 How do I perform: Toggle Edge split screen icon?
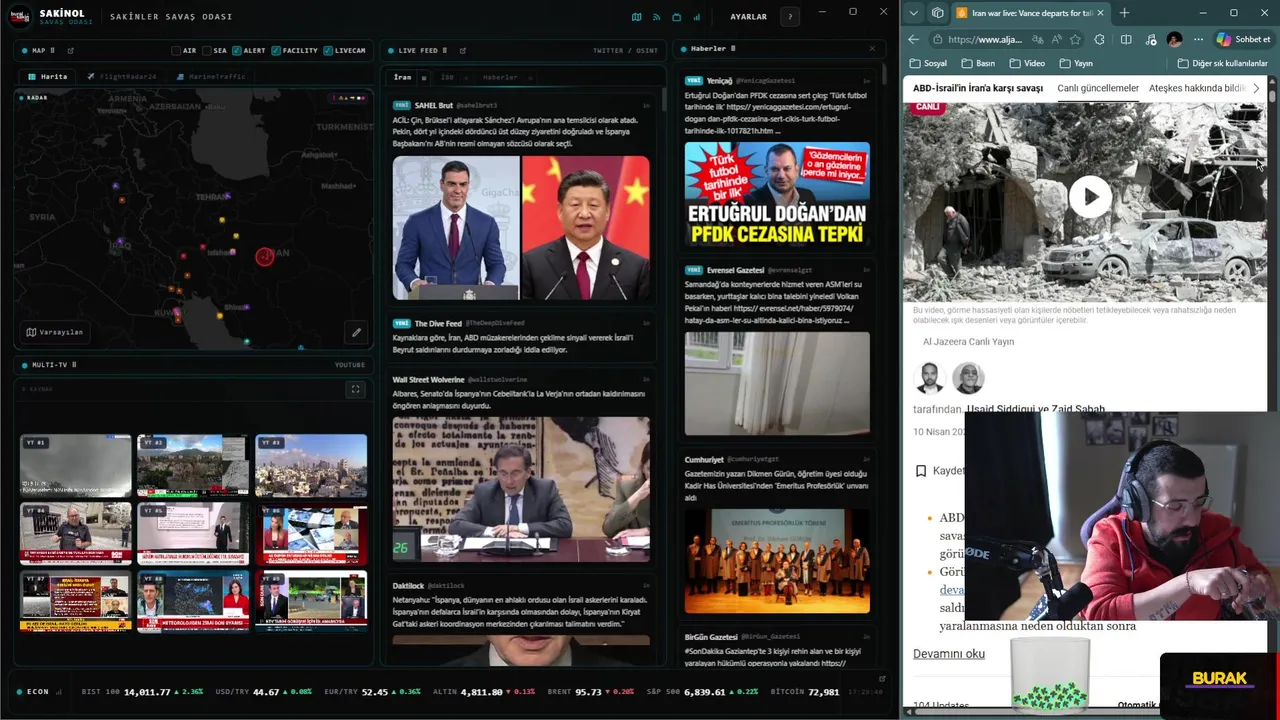coord(1126,39)
